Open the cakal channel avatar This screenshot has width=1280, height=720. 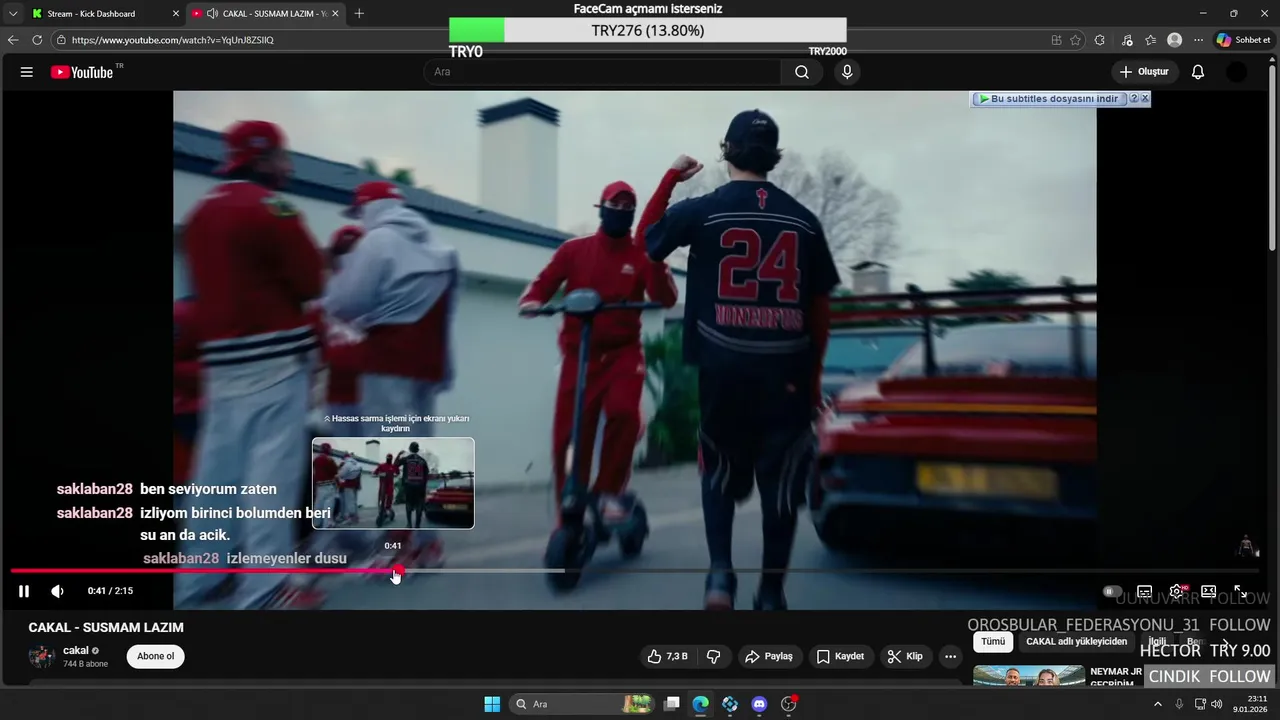pyautogui.click(x=41, y=656)
